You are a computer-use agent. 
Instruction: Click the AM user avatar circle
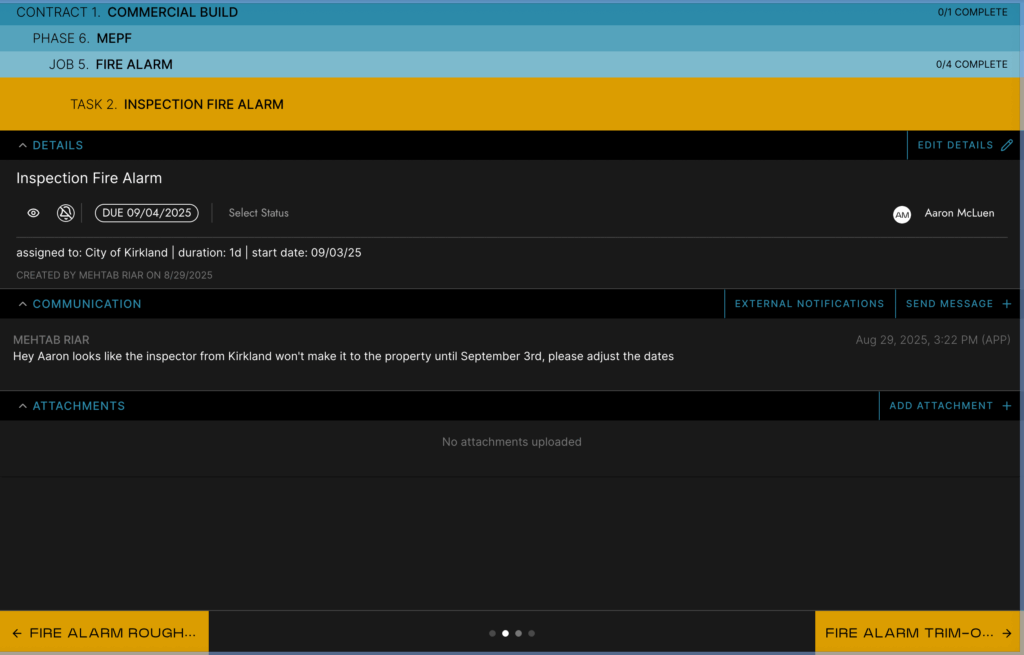[902, 214]
